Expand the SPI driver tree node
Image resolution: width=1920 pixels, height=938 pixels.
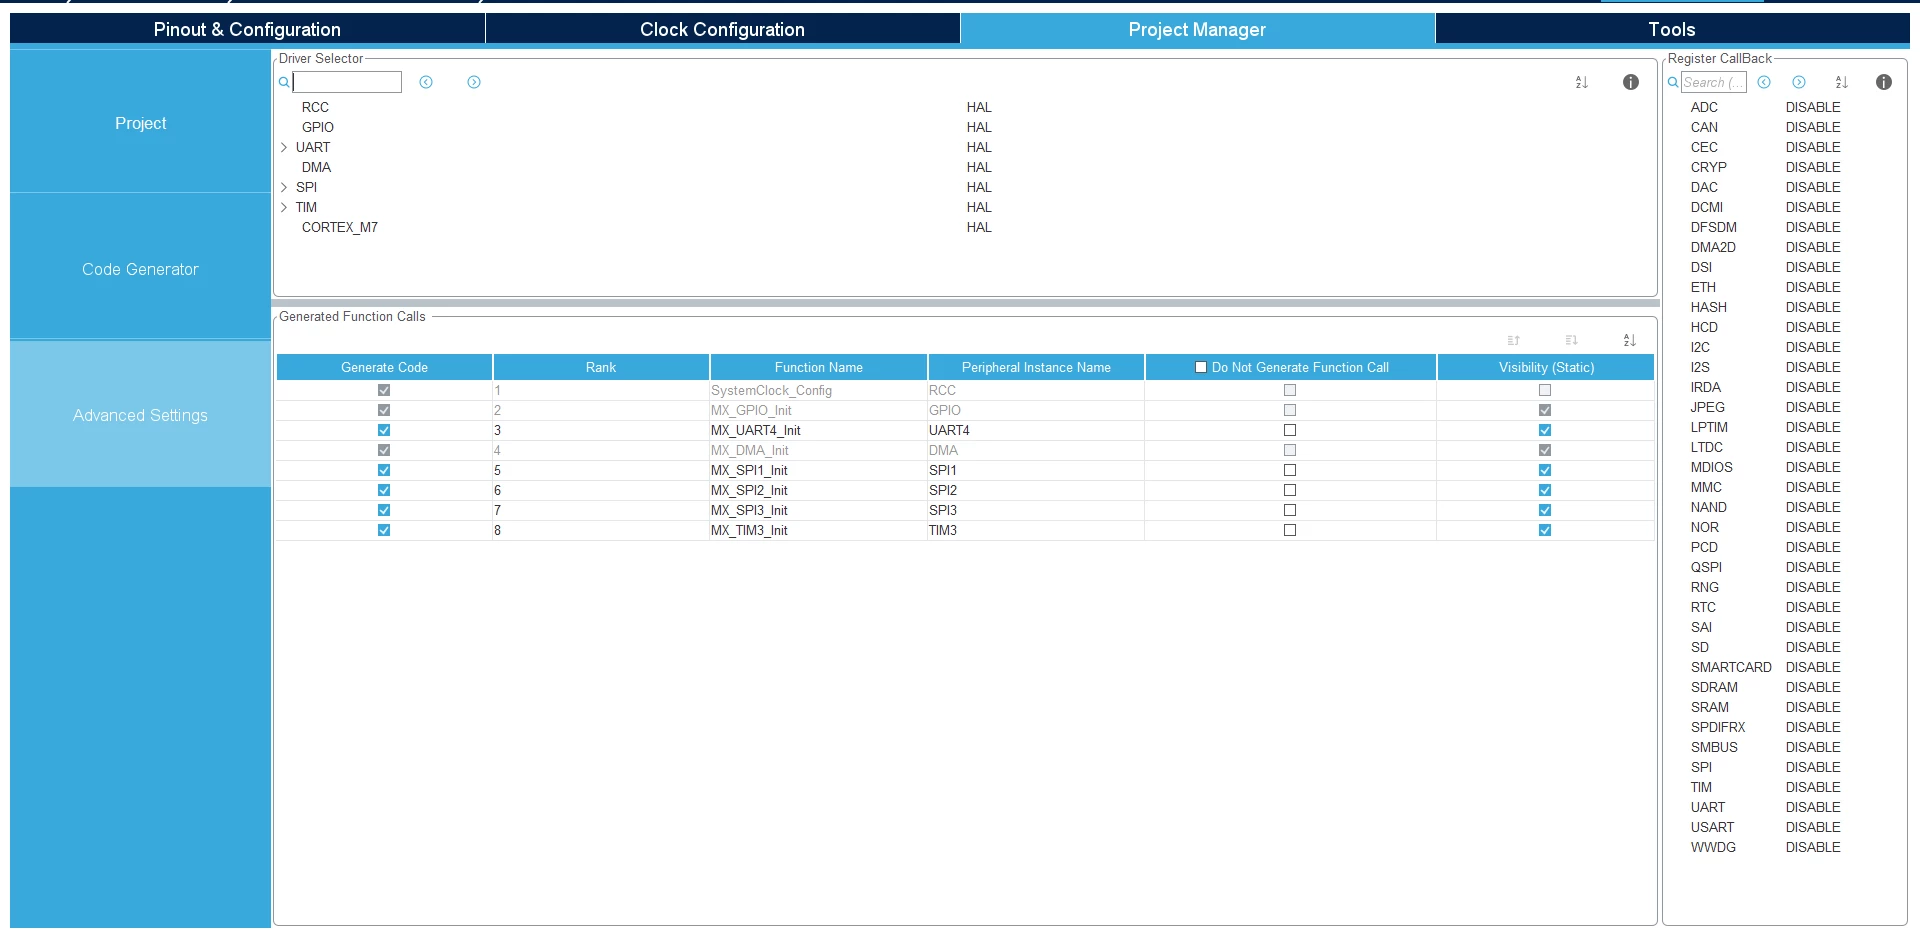point(284,187)
